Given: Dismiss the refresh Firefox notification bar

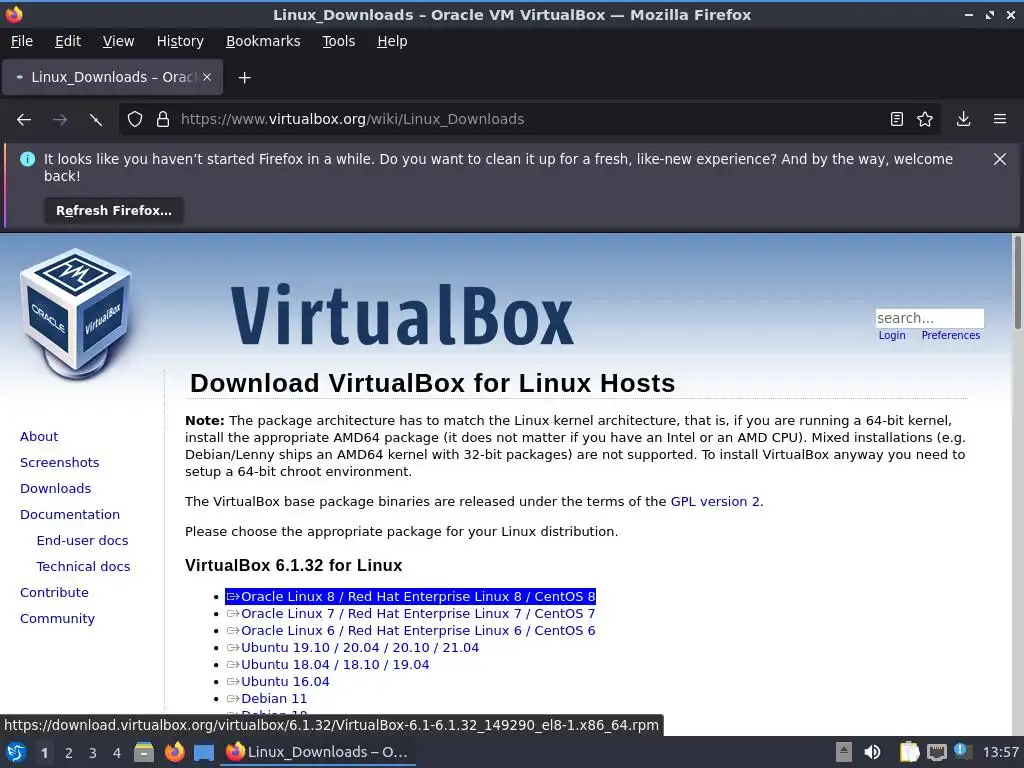Looking at the screenshot, I should [999, 159].
